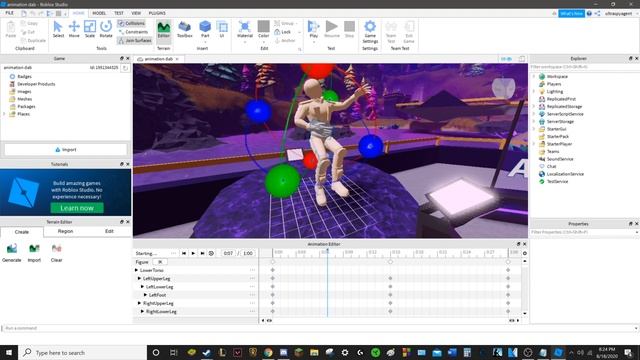Image resolution: width=640 pixels, height=360 pixels.
Task: Open Task View on taskbar
Action: click(173, 353)
